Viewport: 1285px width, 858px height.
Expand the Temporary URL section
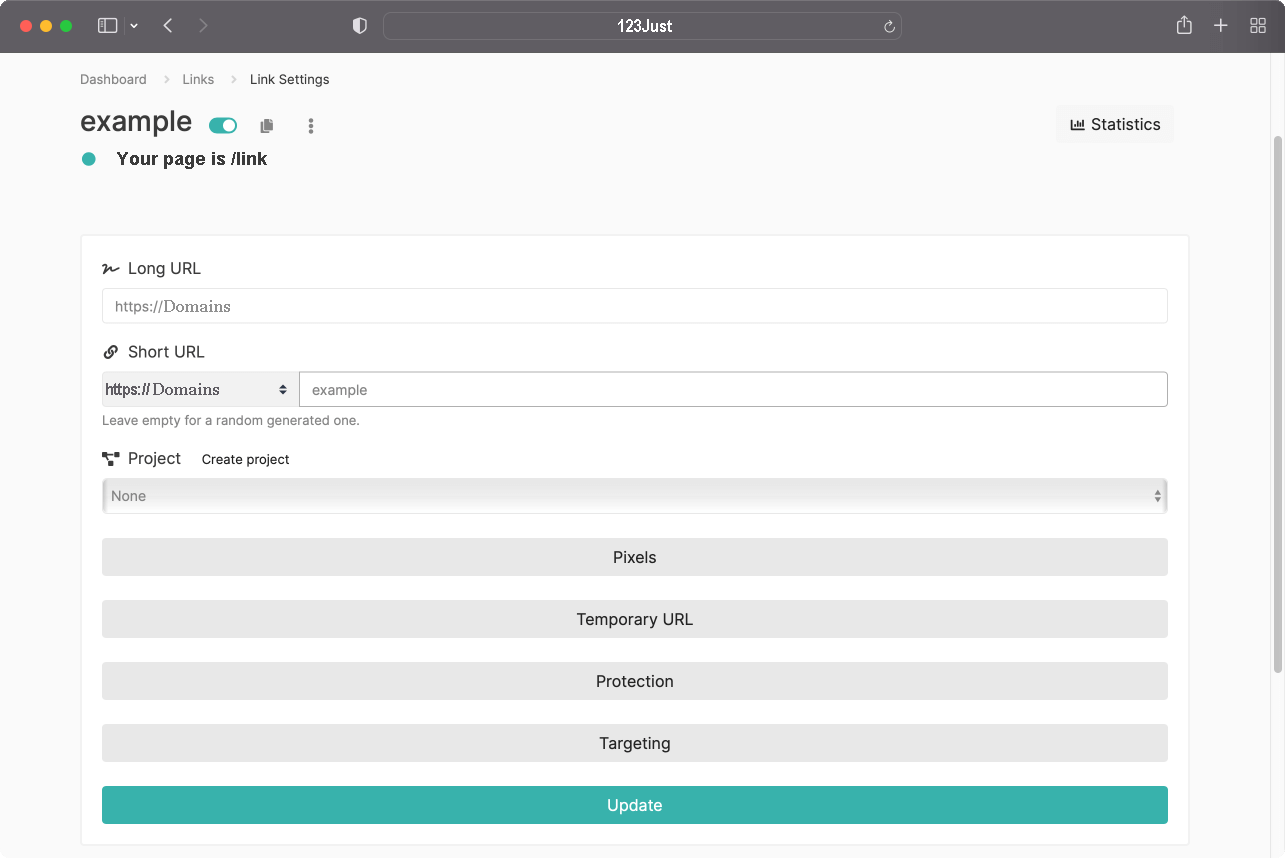click(634, 619)
